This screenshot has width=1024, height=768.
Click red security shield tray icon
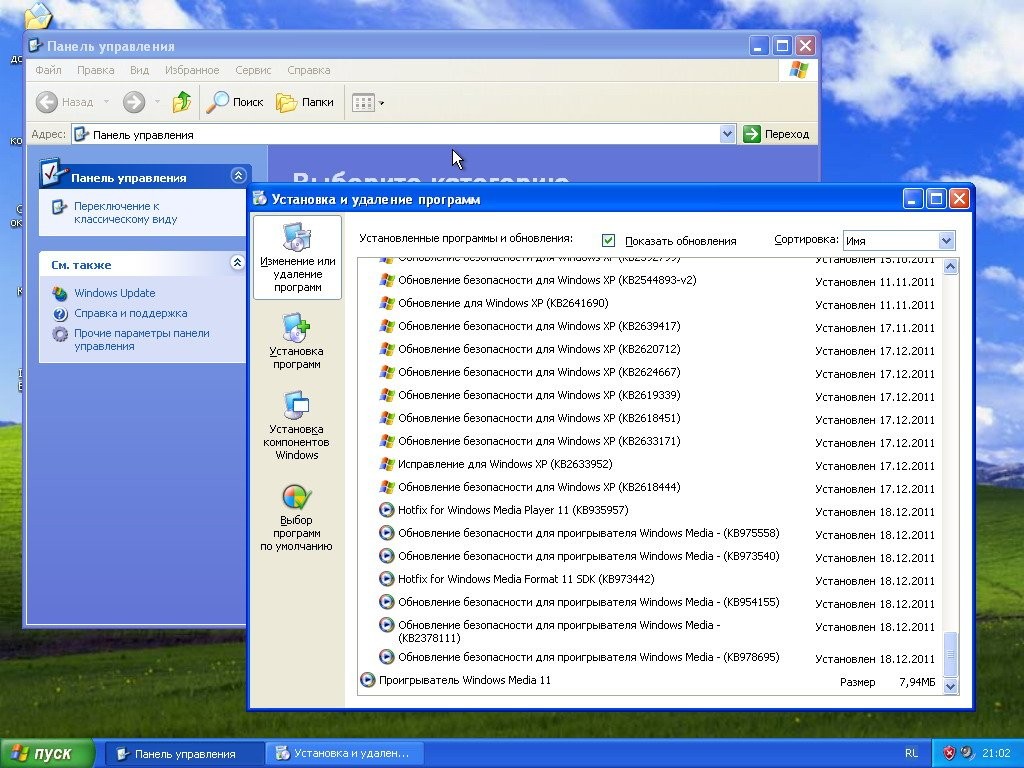click(x=950, y=753)
